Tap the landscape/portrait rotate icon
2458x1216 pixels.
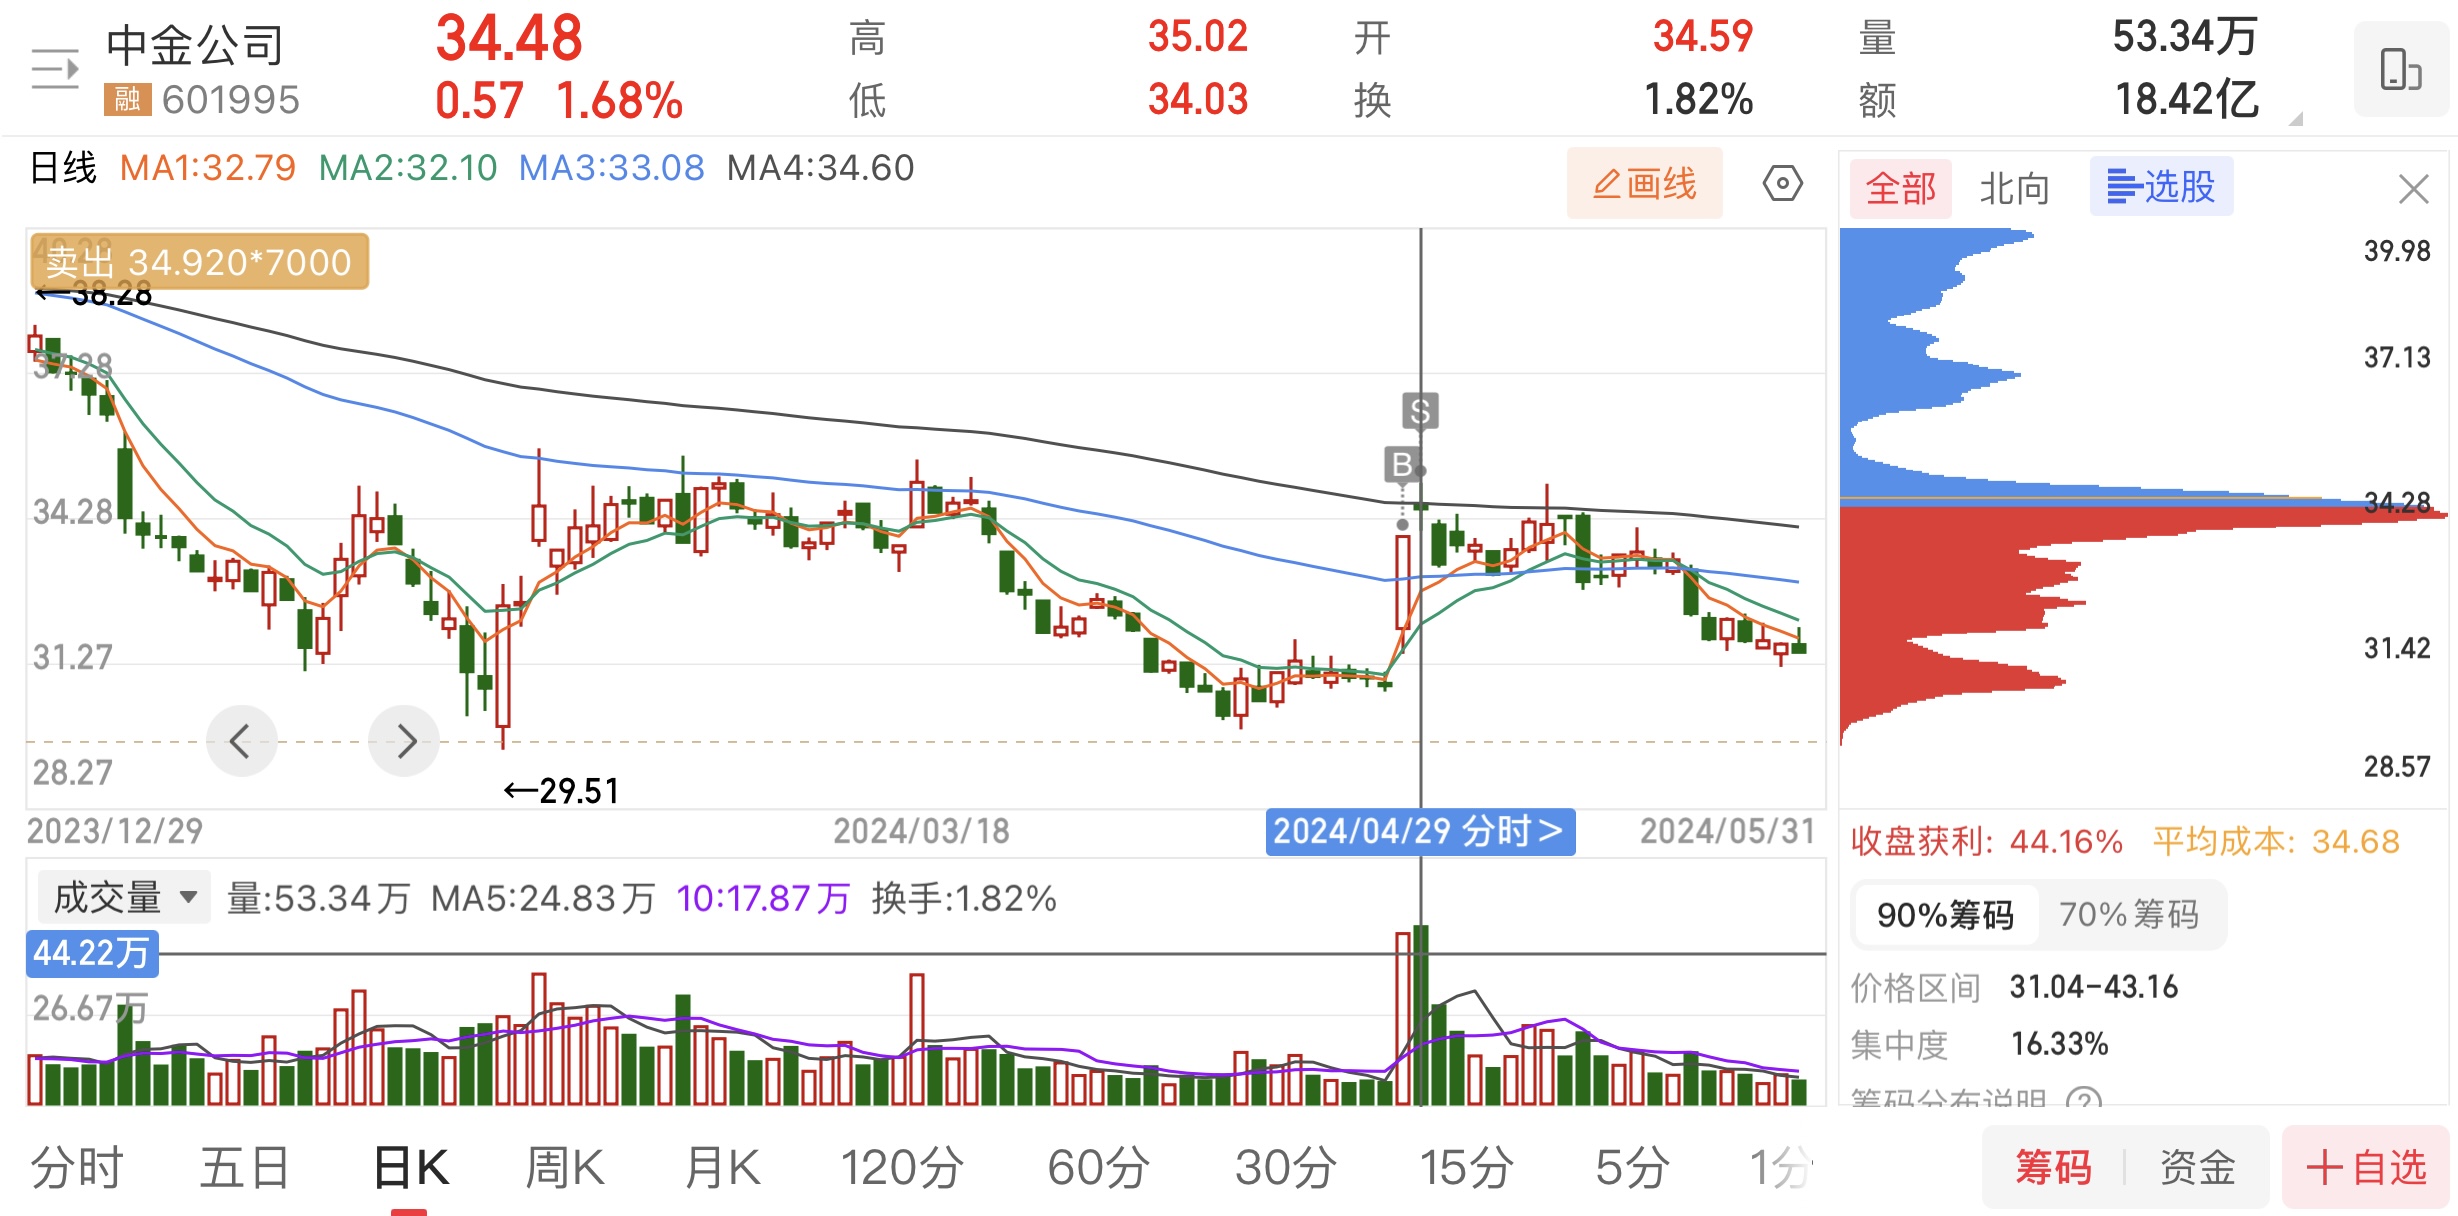pos(2400,70)
